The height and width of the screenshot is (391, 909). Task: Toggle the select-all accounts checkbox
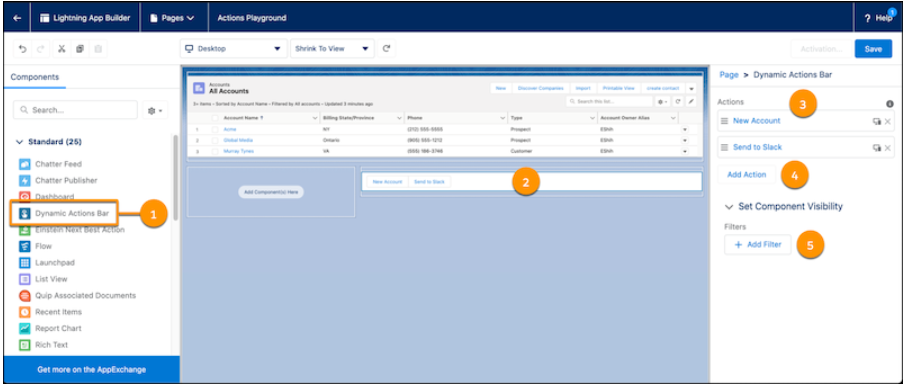coord(215,118)
